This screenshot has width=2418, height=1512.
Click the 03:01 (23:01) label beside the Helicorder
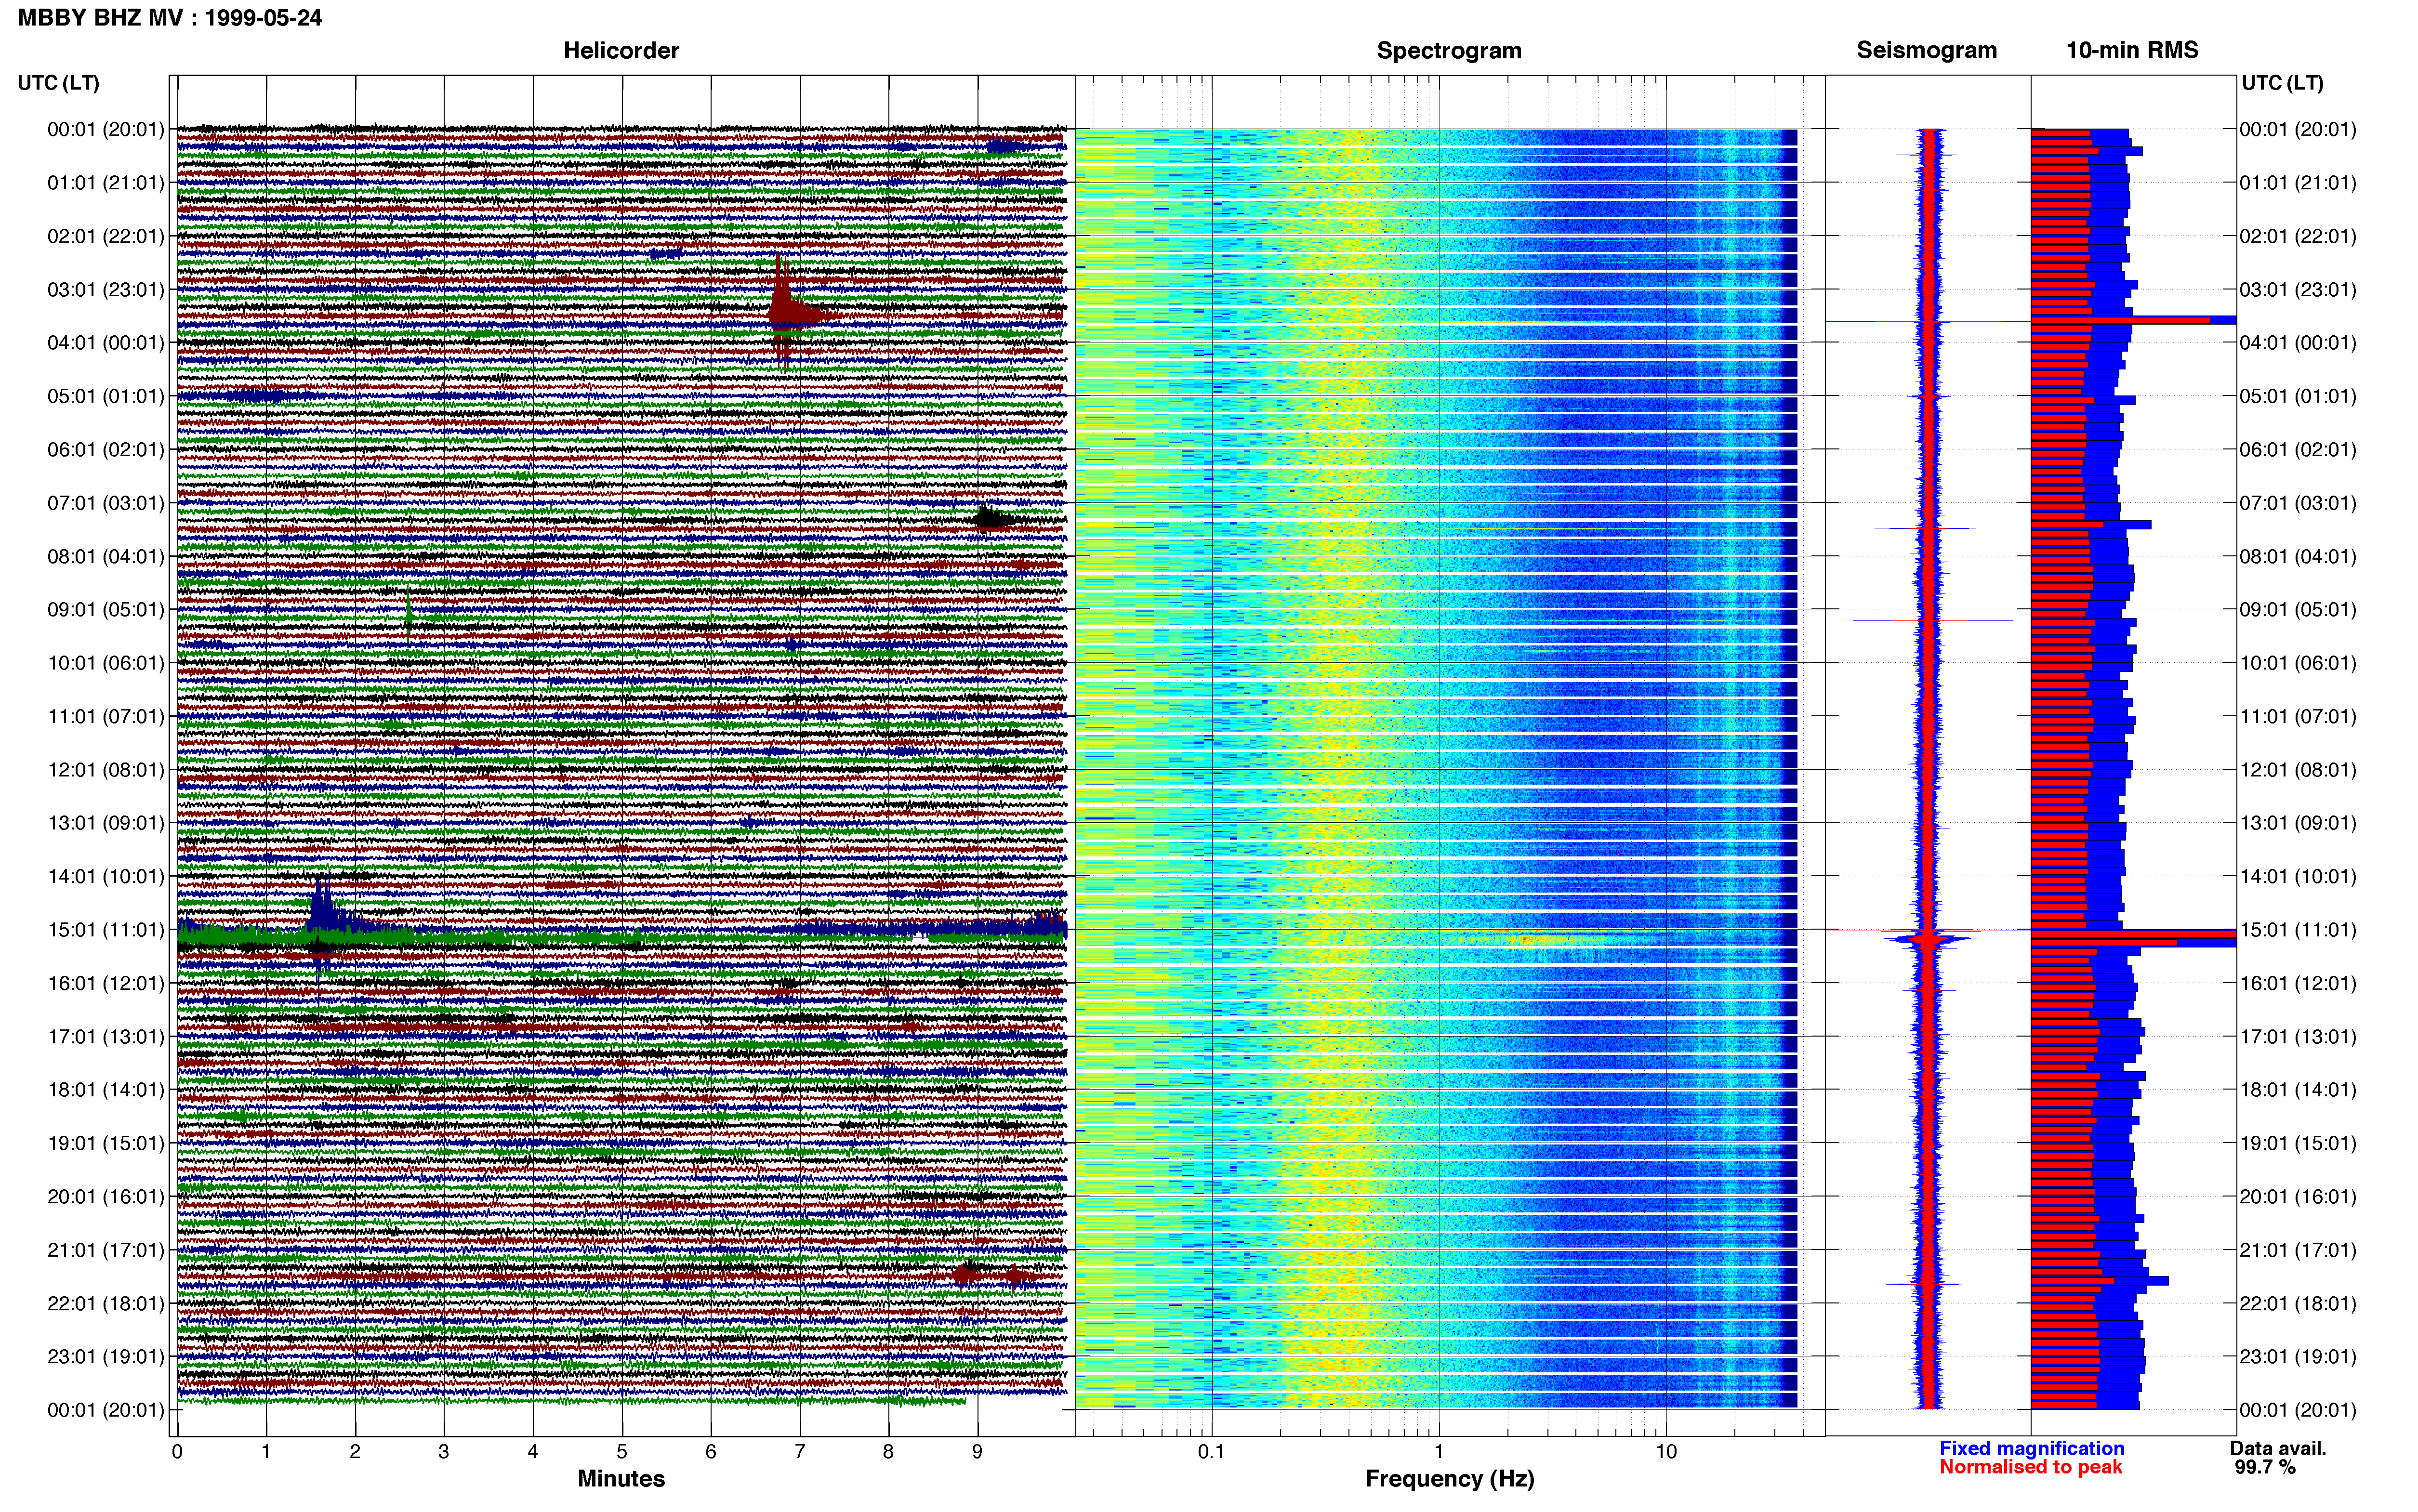tap(106, 289)
